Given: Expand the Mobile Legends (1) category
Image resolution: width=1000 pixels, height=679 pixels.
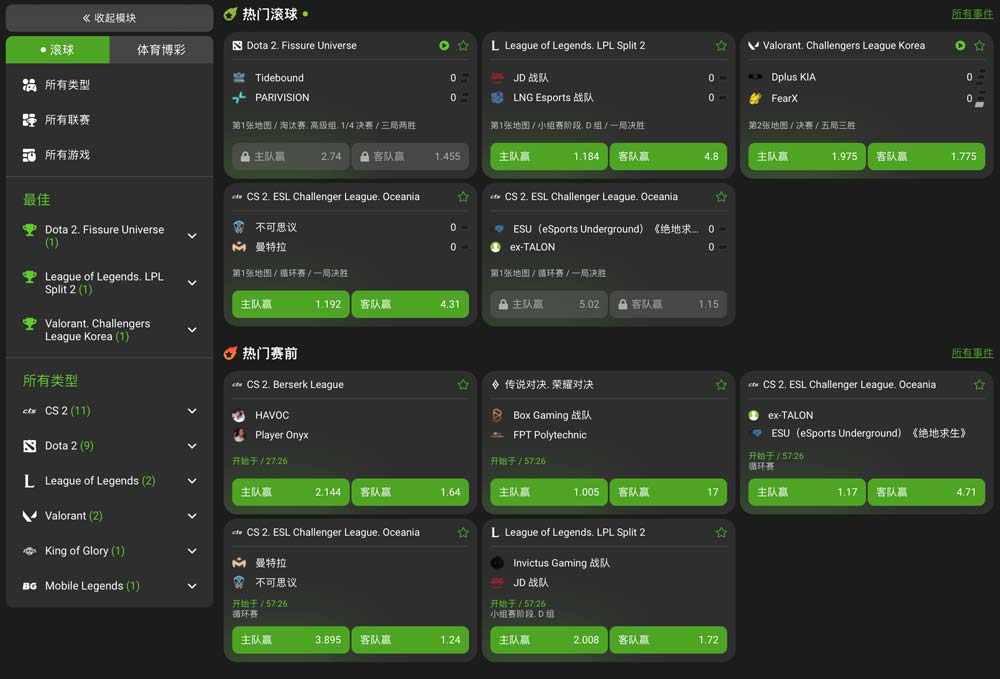Looking at the screenshot, I should click(x=192, y=586).
